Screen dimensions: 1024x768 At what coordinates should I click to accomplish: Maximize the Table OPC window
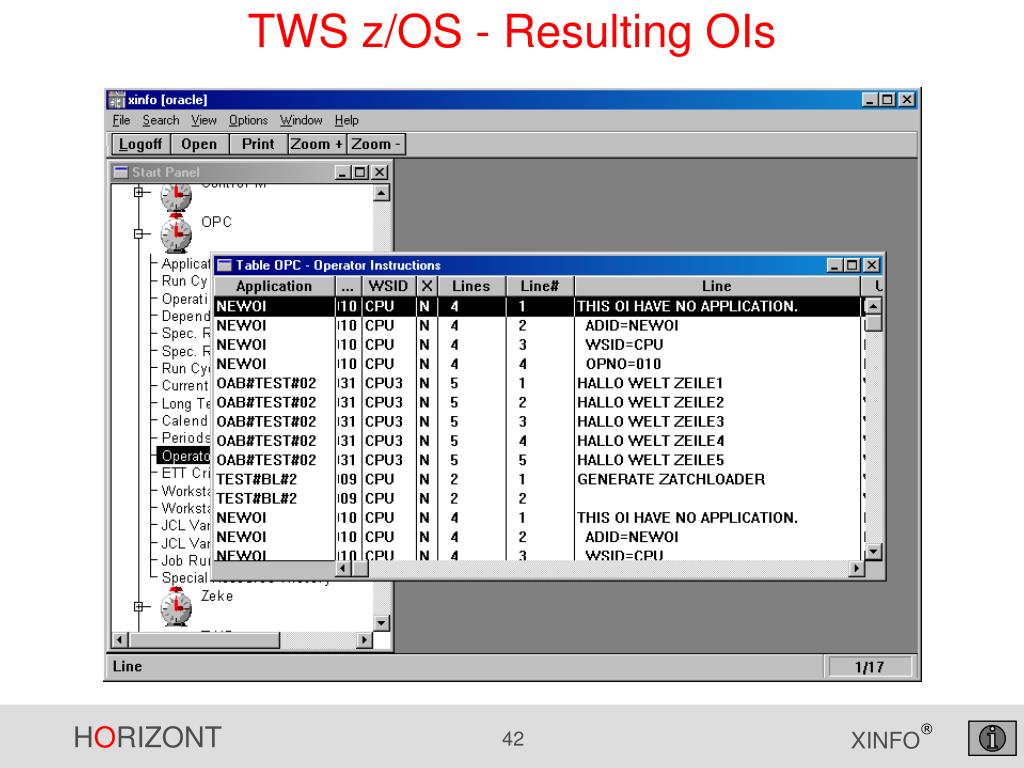tap(852, 265)
